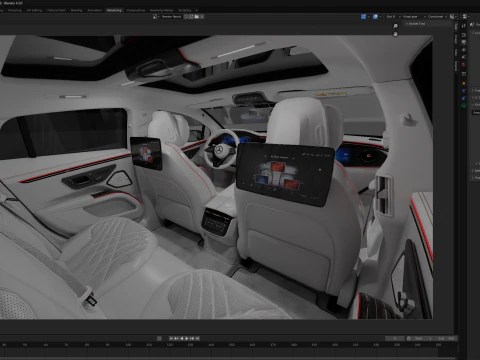Open the Compositing workspace tab
The width and height of the screenshot is (480, 360).
coord(136,10)
